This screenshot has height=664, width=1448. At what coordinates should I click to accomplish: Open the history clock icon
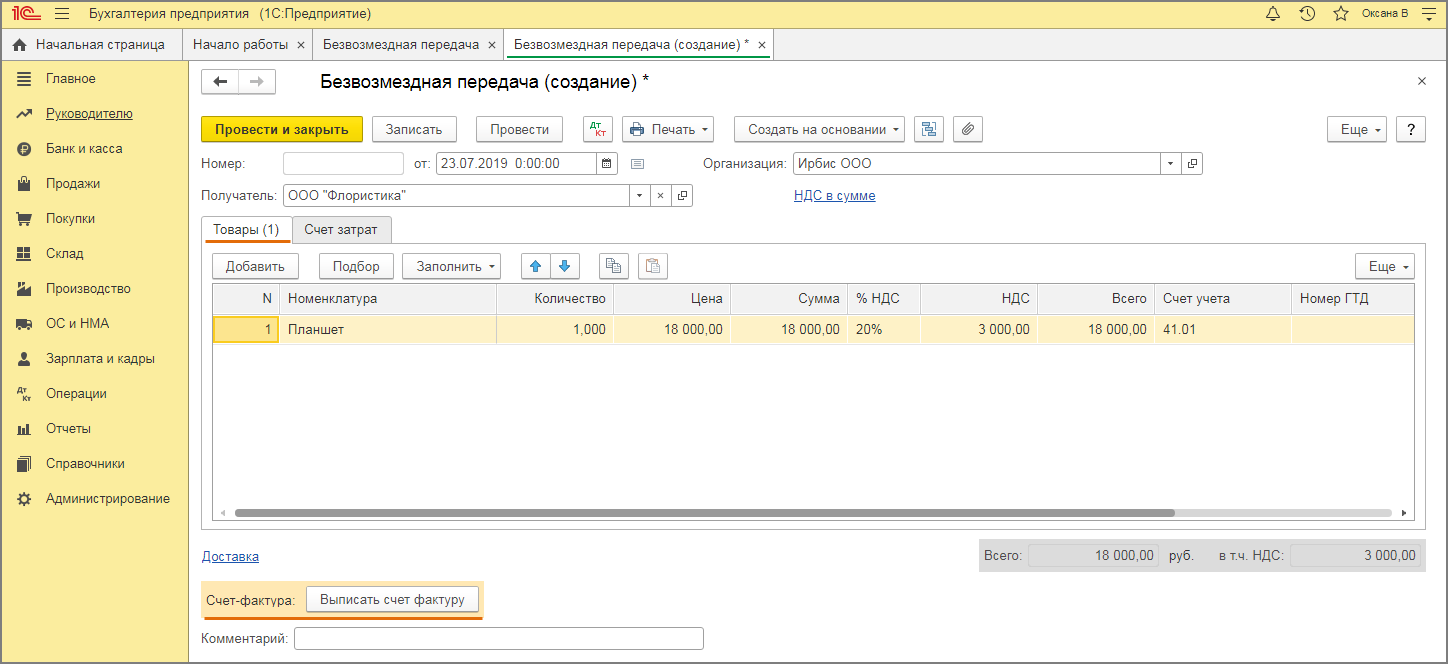pyautogui.click(x=1307, y=14)
